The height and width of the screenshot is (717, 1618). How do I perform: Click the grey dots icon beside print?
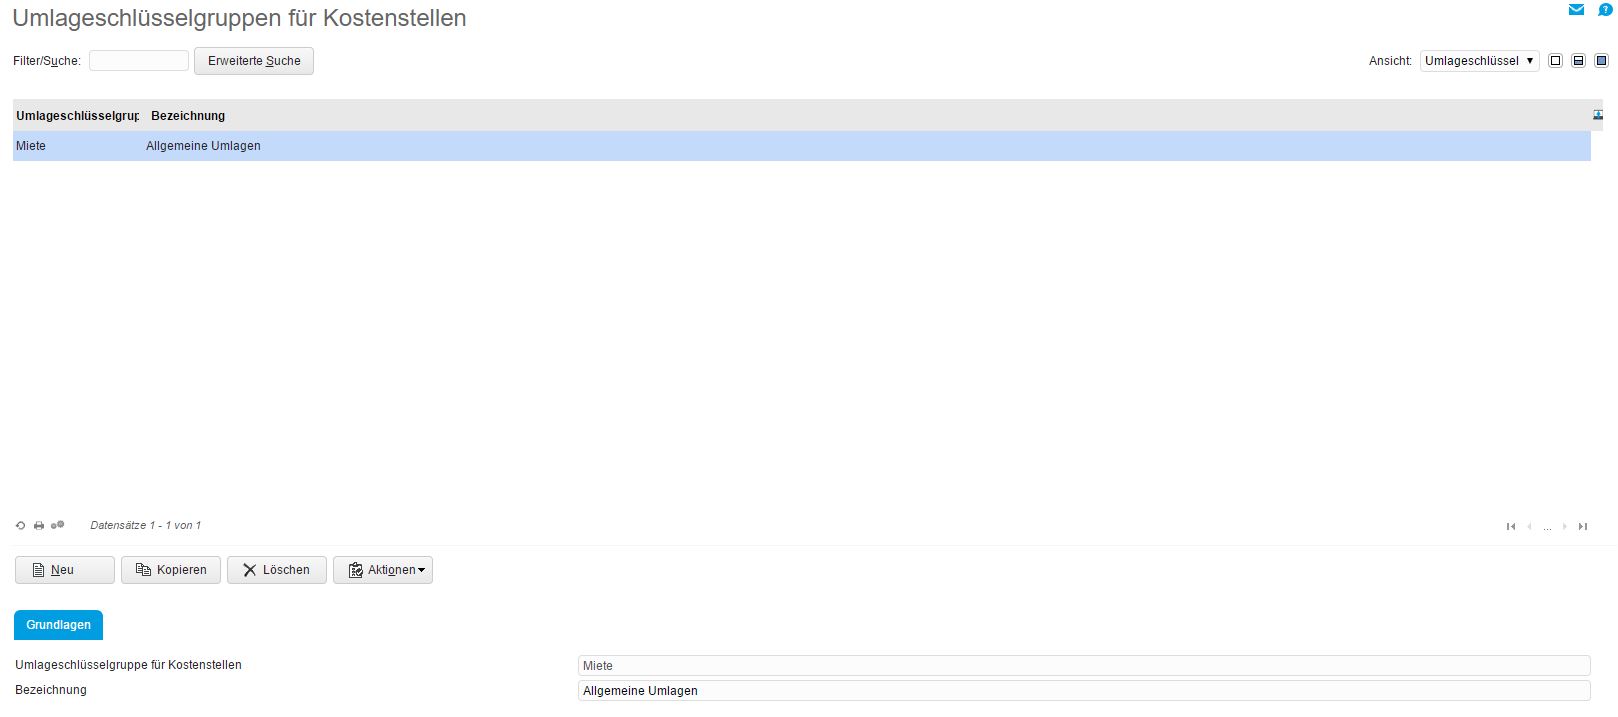click(58, 525)
